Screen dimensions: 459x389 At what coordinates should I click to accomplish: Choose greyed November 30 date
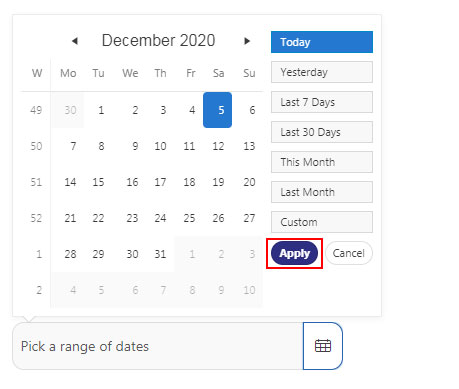coord(70,110)
